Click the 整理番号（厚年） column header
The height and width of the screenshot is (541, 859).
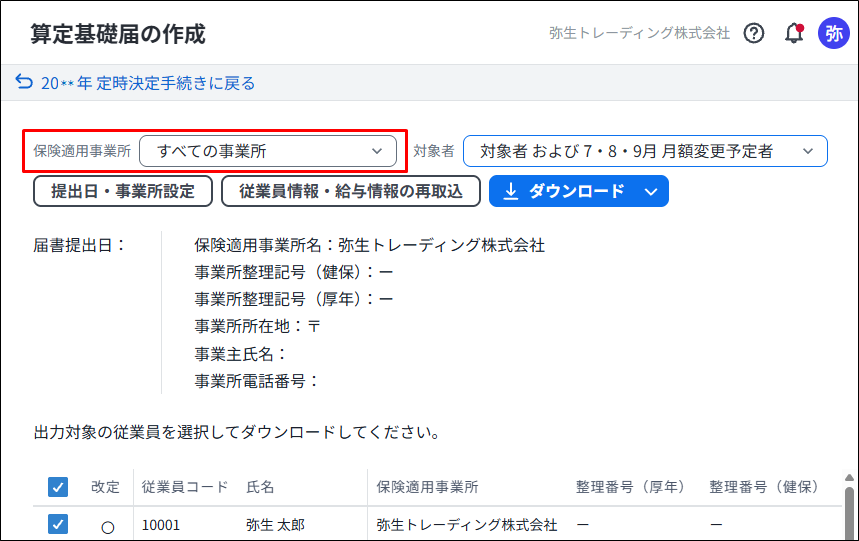point(631,487)
